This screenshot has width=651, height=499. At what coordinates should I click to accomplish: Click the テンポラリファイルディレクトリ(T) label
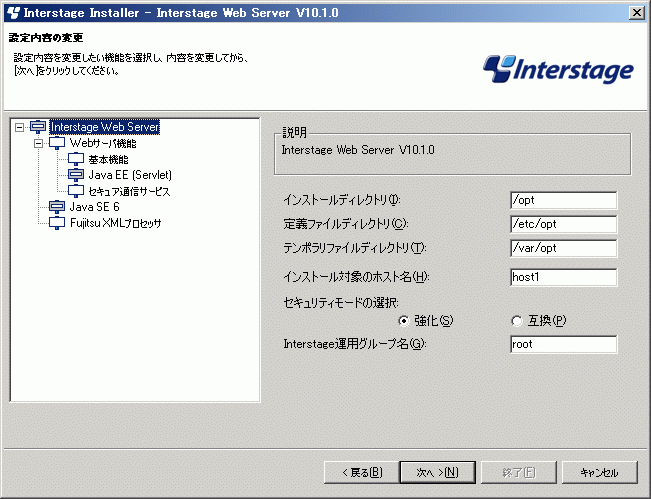click(355, 248)
